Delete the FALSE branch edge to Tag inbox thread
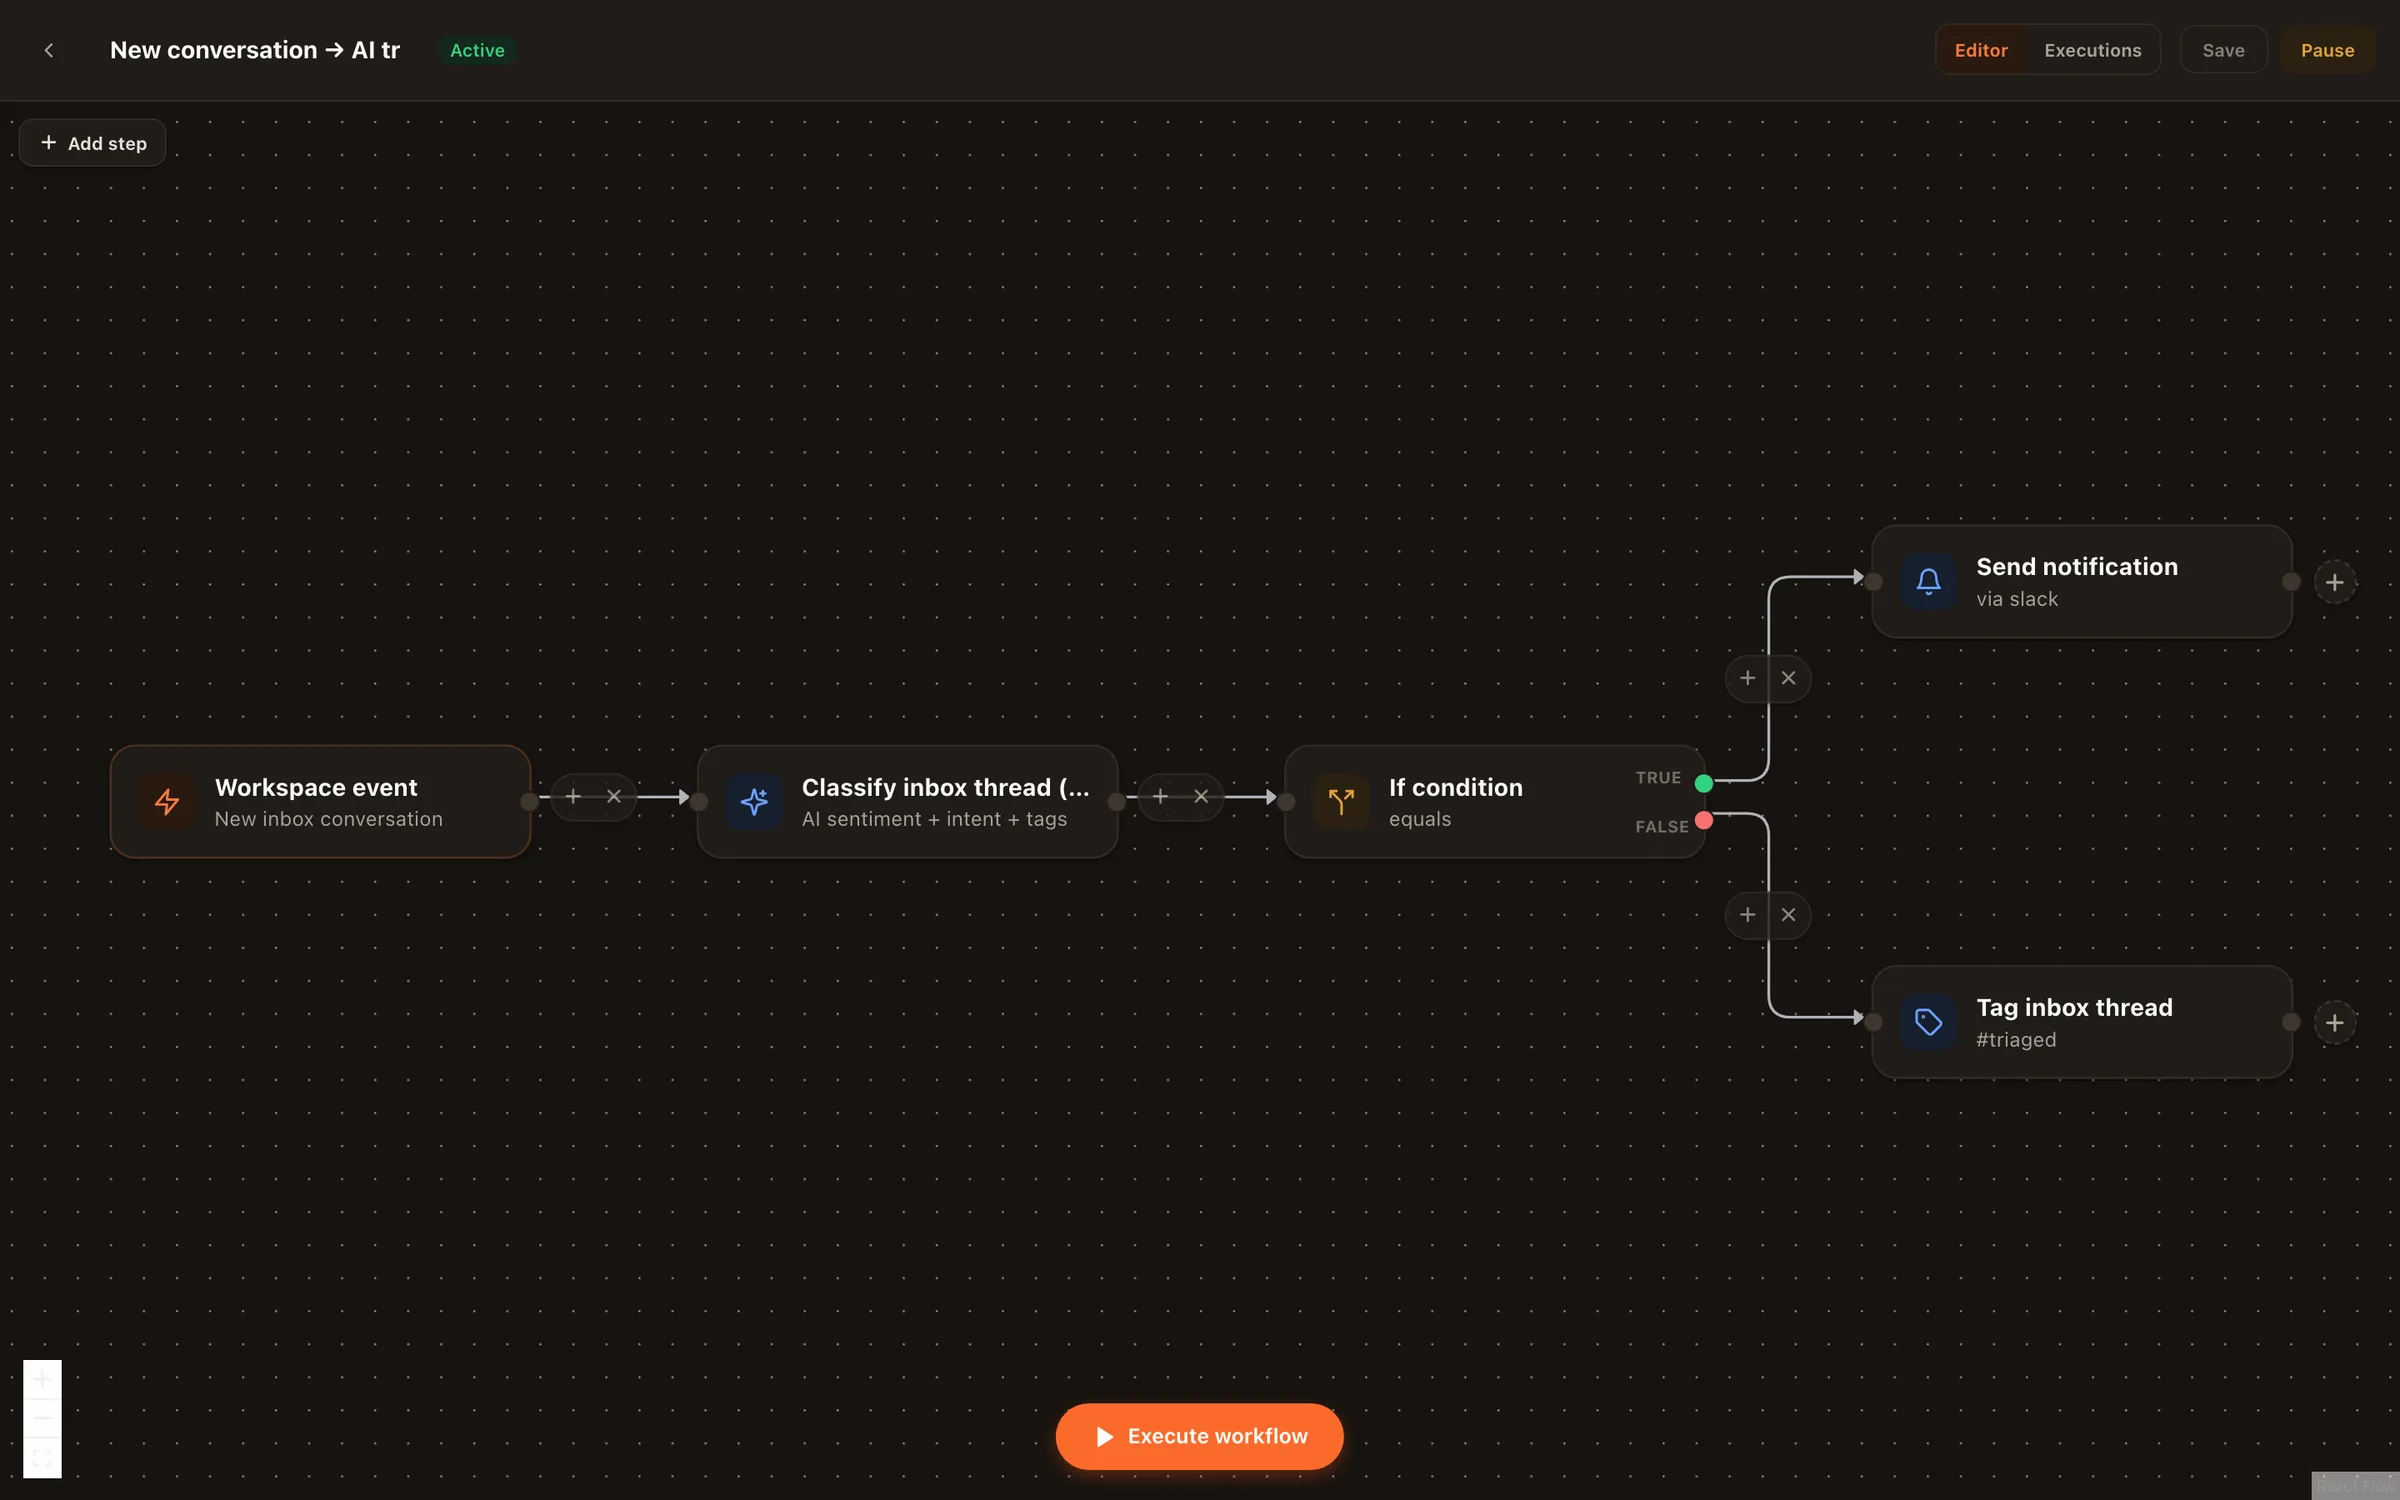 tap(1788, 915)
